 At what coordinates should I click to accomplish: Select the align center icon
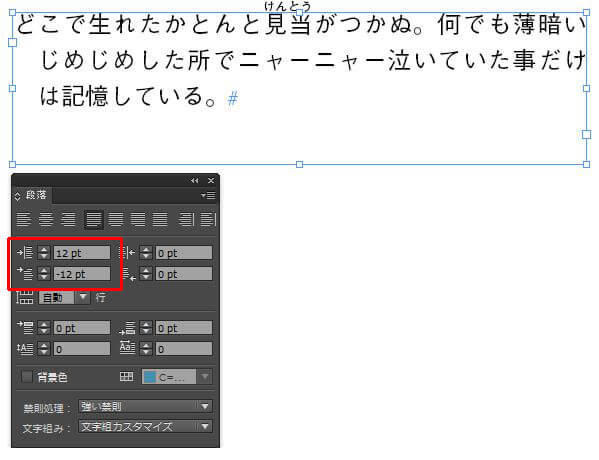[x=46, y=220]
